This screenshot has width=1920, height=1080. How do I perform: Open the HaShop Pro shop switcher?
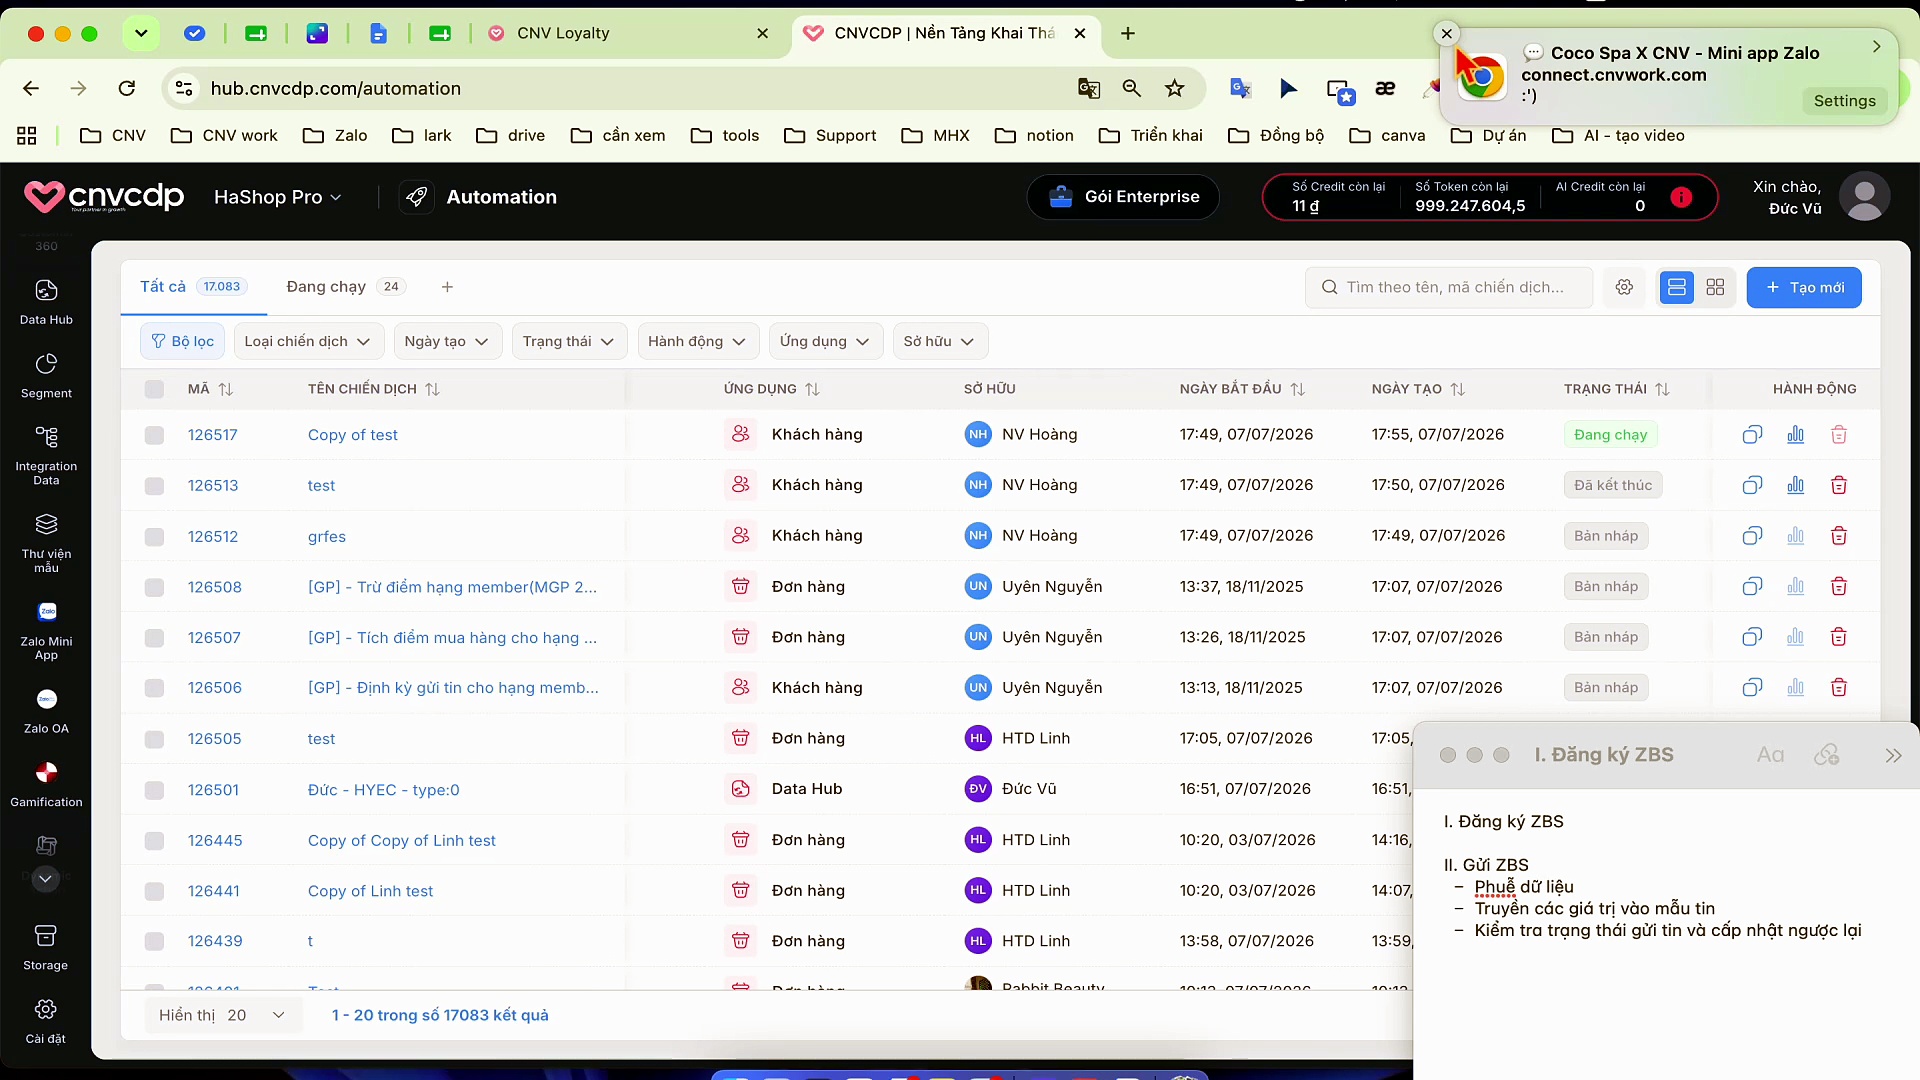tap(278, 197)
